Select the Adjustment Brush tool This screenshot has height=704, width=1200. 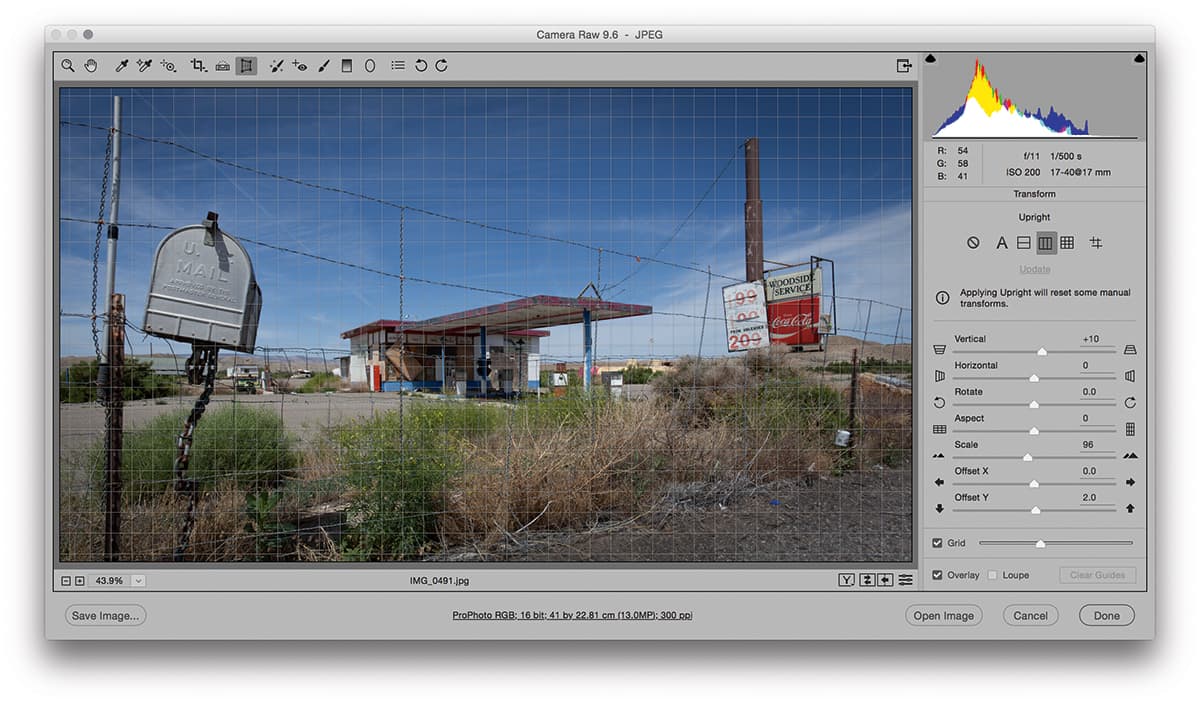coord(324,66)
